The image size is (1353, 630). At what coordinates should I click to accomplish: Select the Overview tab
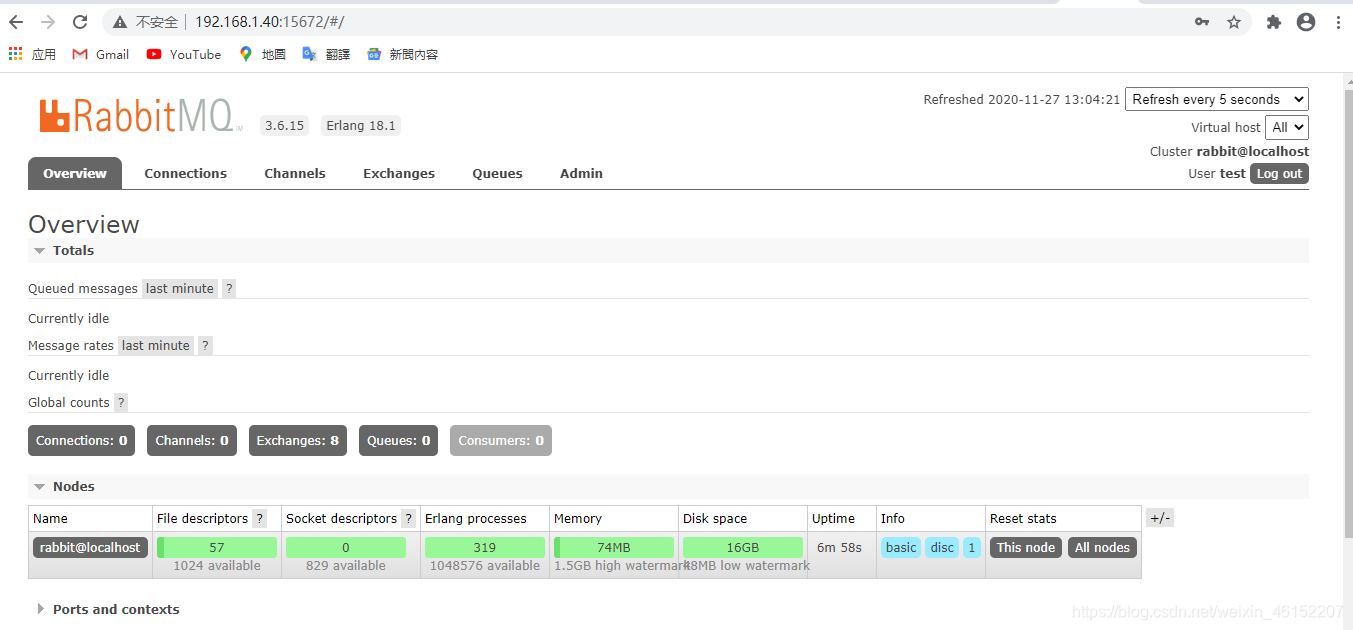click(x=75, y=173)
